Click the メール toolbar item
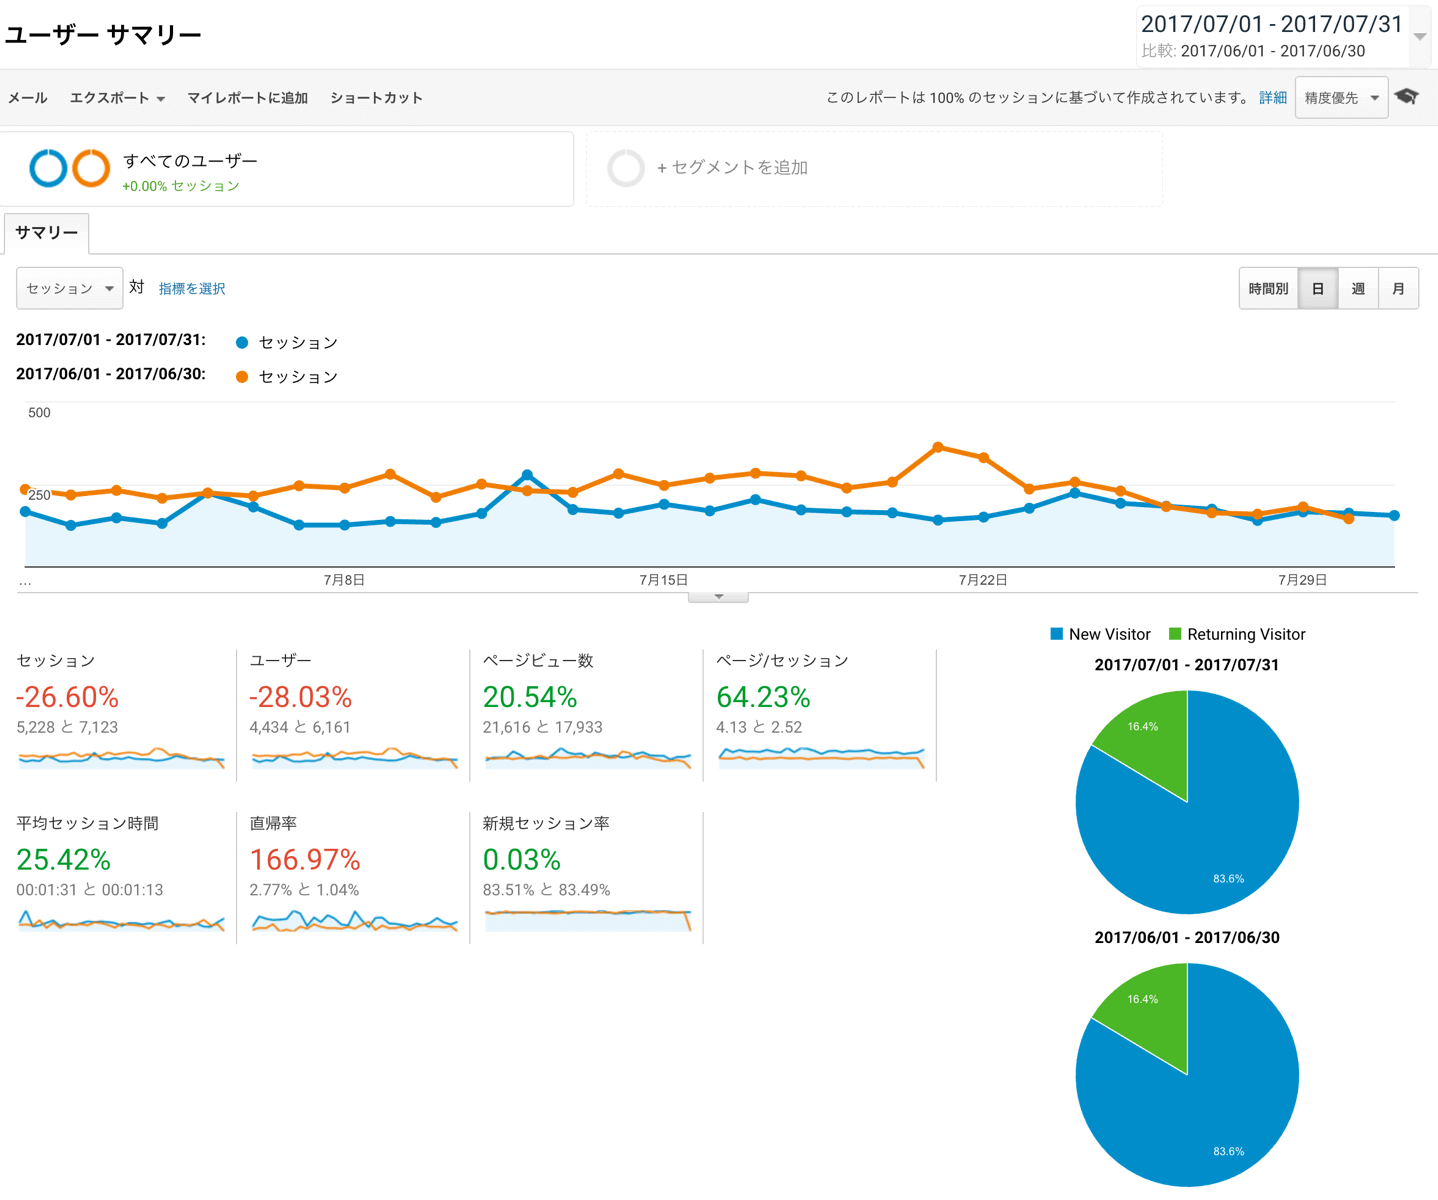 (x=27, y=98)
